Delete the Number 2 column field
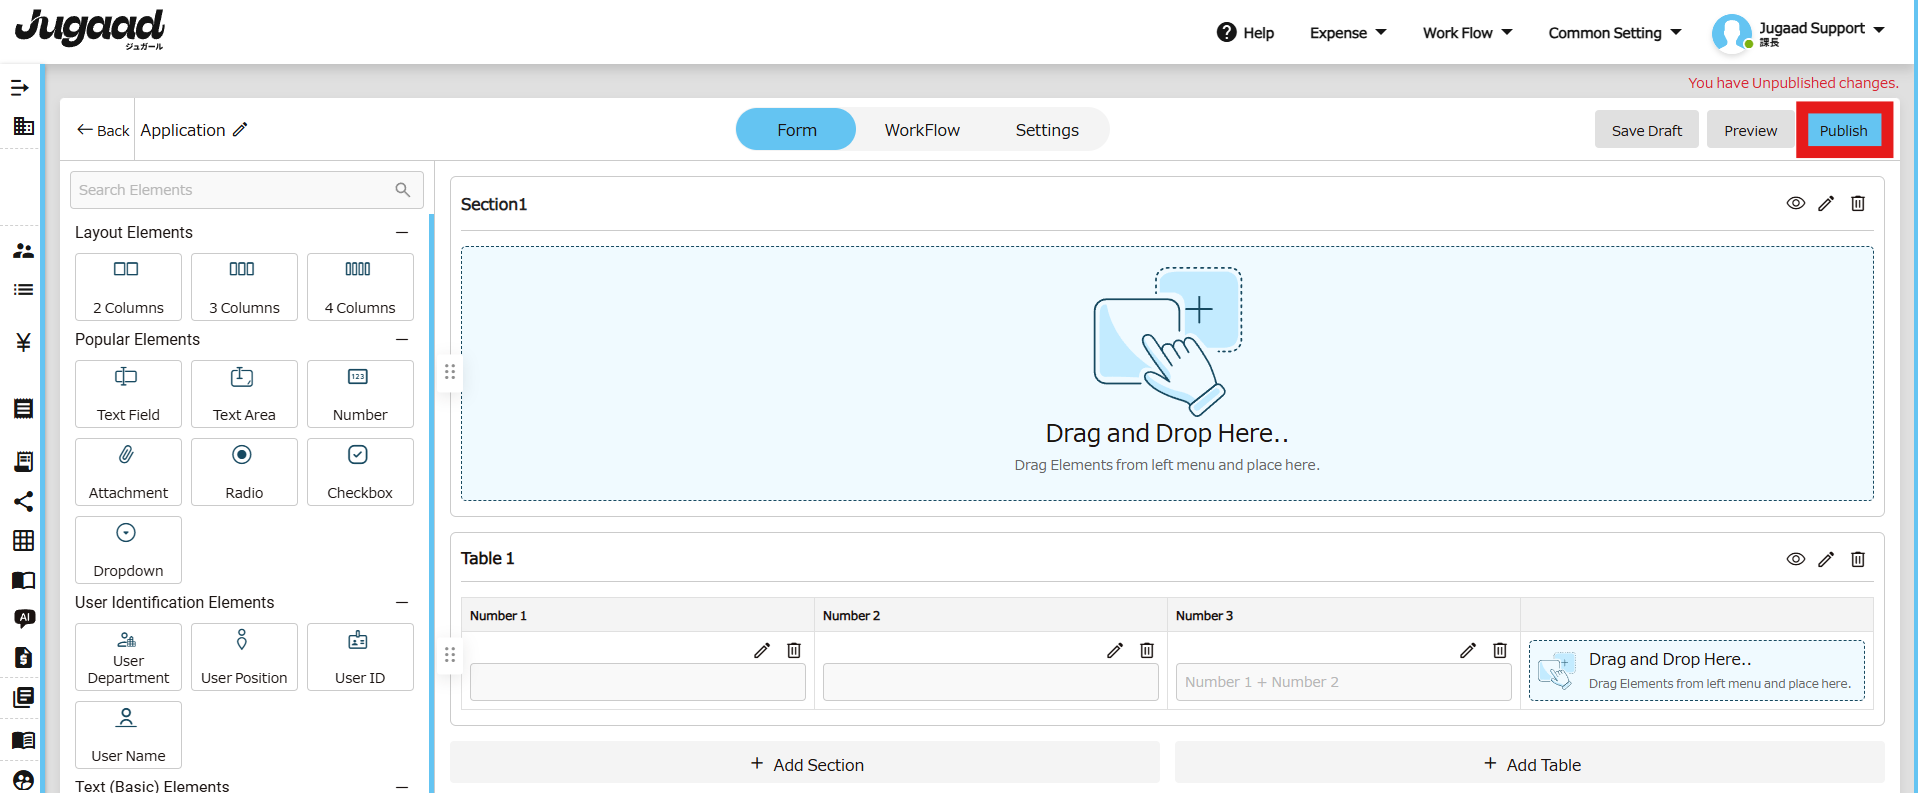Viewport: 1918px width, 793px height. [x=1146, y=650]
